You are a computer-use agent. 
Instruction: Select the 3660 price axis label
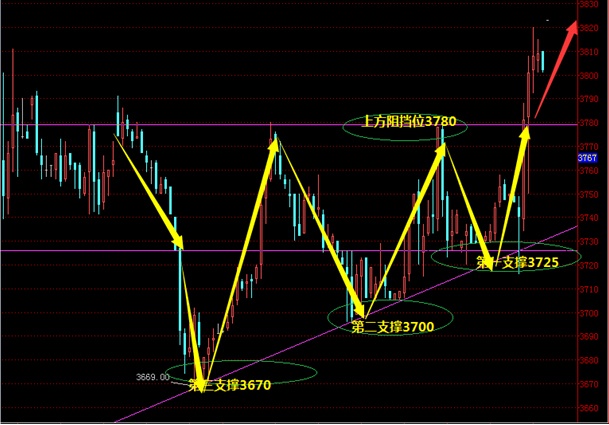pyautogui.click(x=590, y=408)
